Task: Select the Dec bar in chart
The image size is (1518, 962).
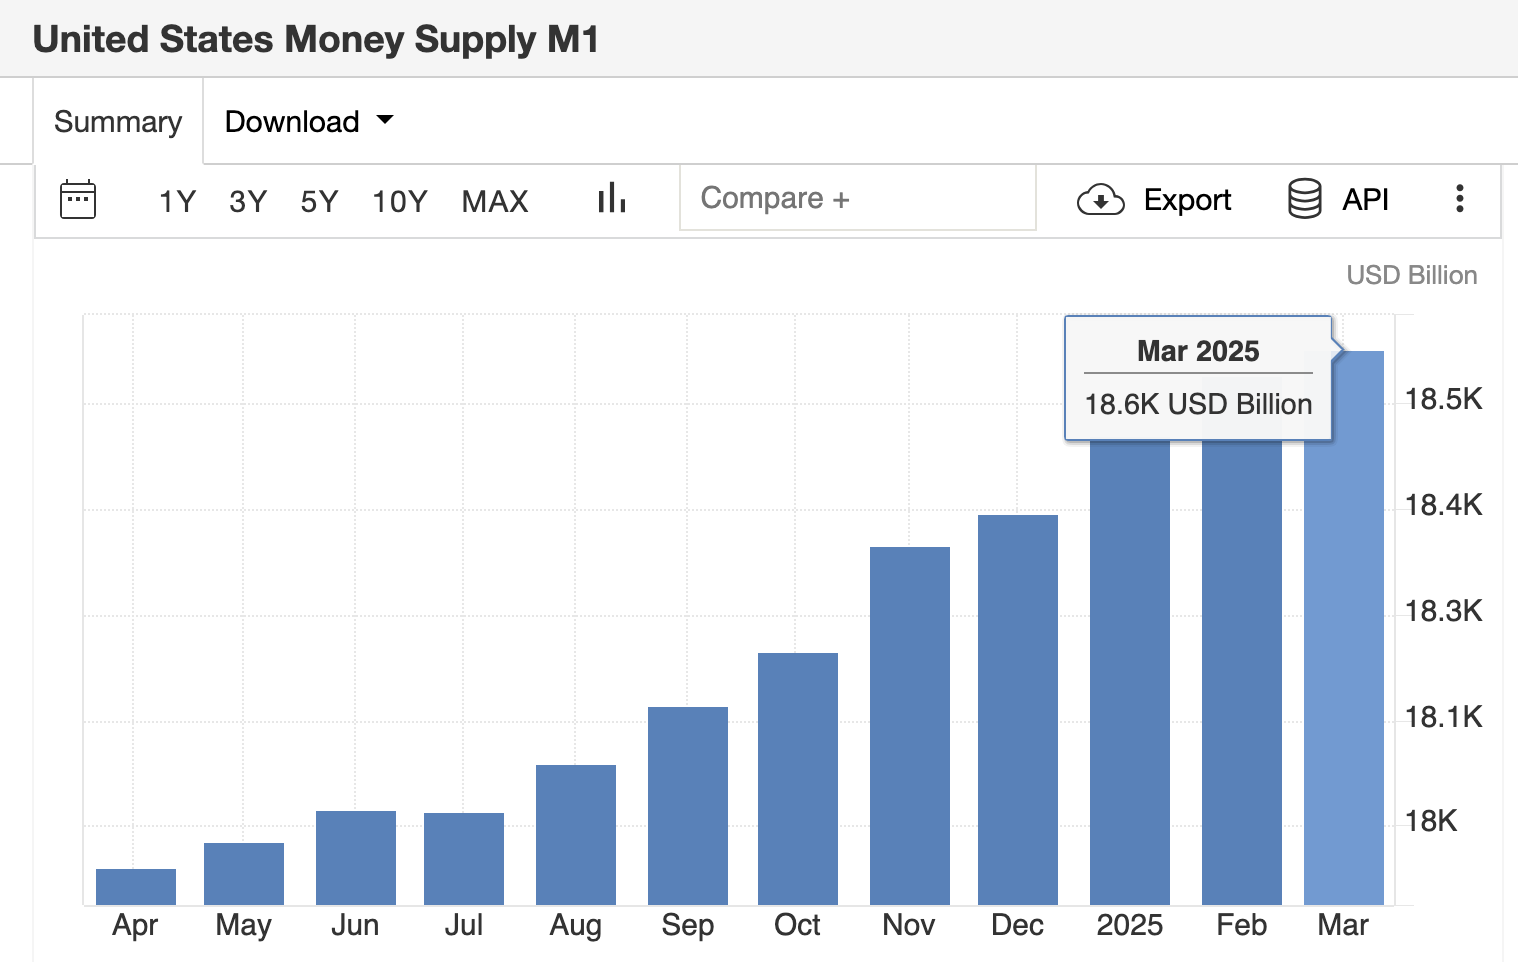Action: click(1018, 710)
